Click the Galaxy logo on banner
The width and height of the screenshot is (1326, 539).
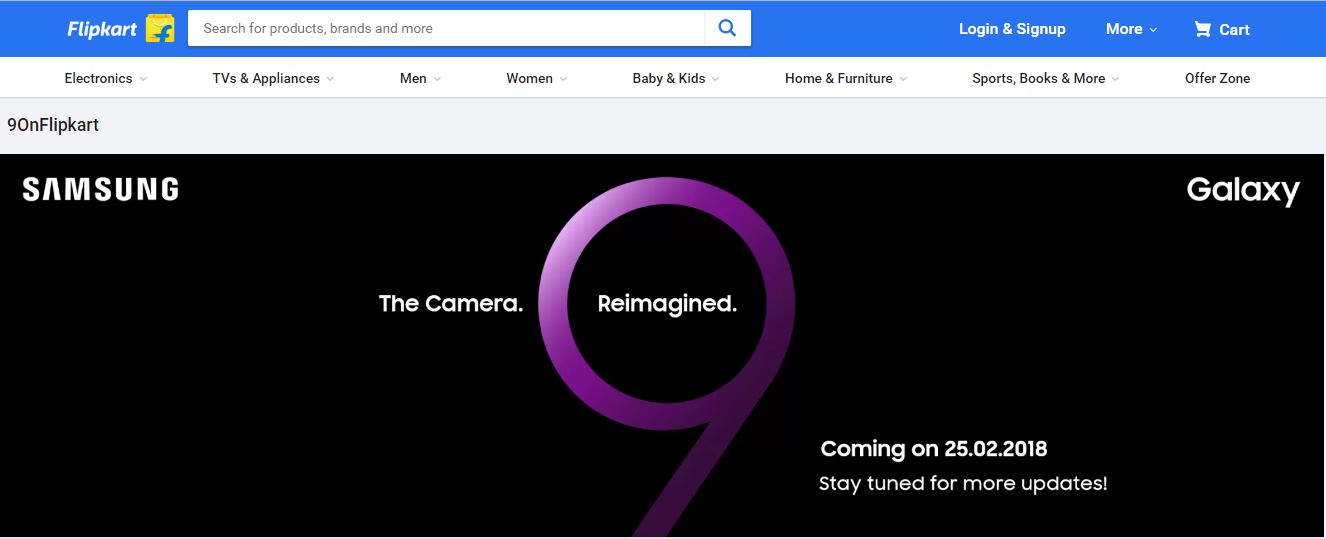click(x=1243, y=190)
